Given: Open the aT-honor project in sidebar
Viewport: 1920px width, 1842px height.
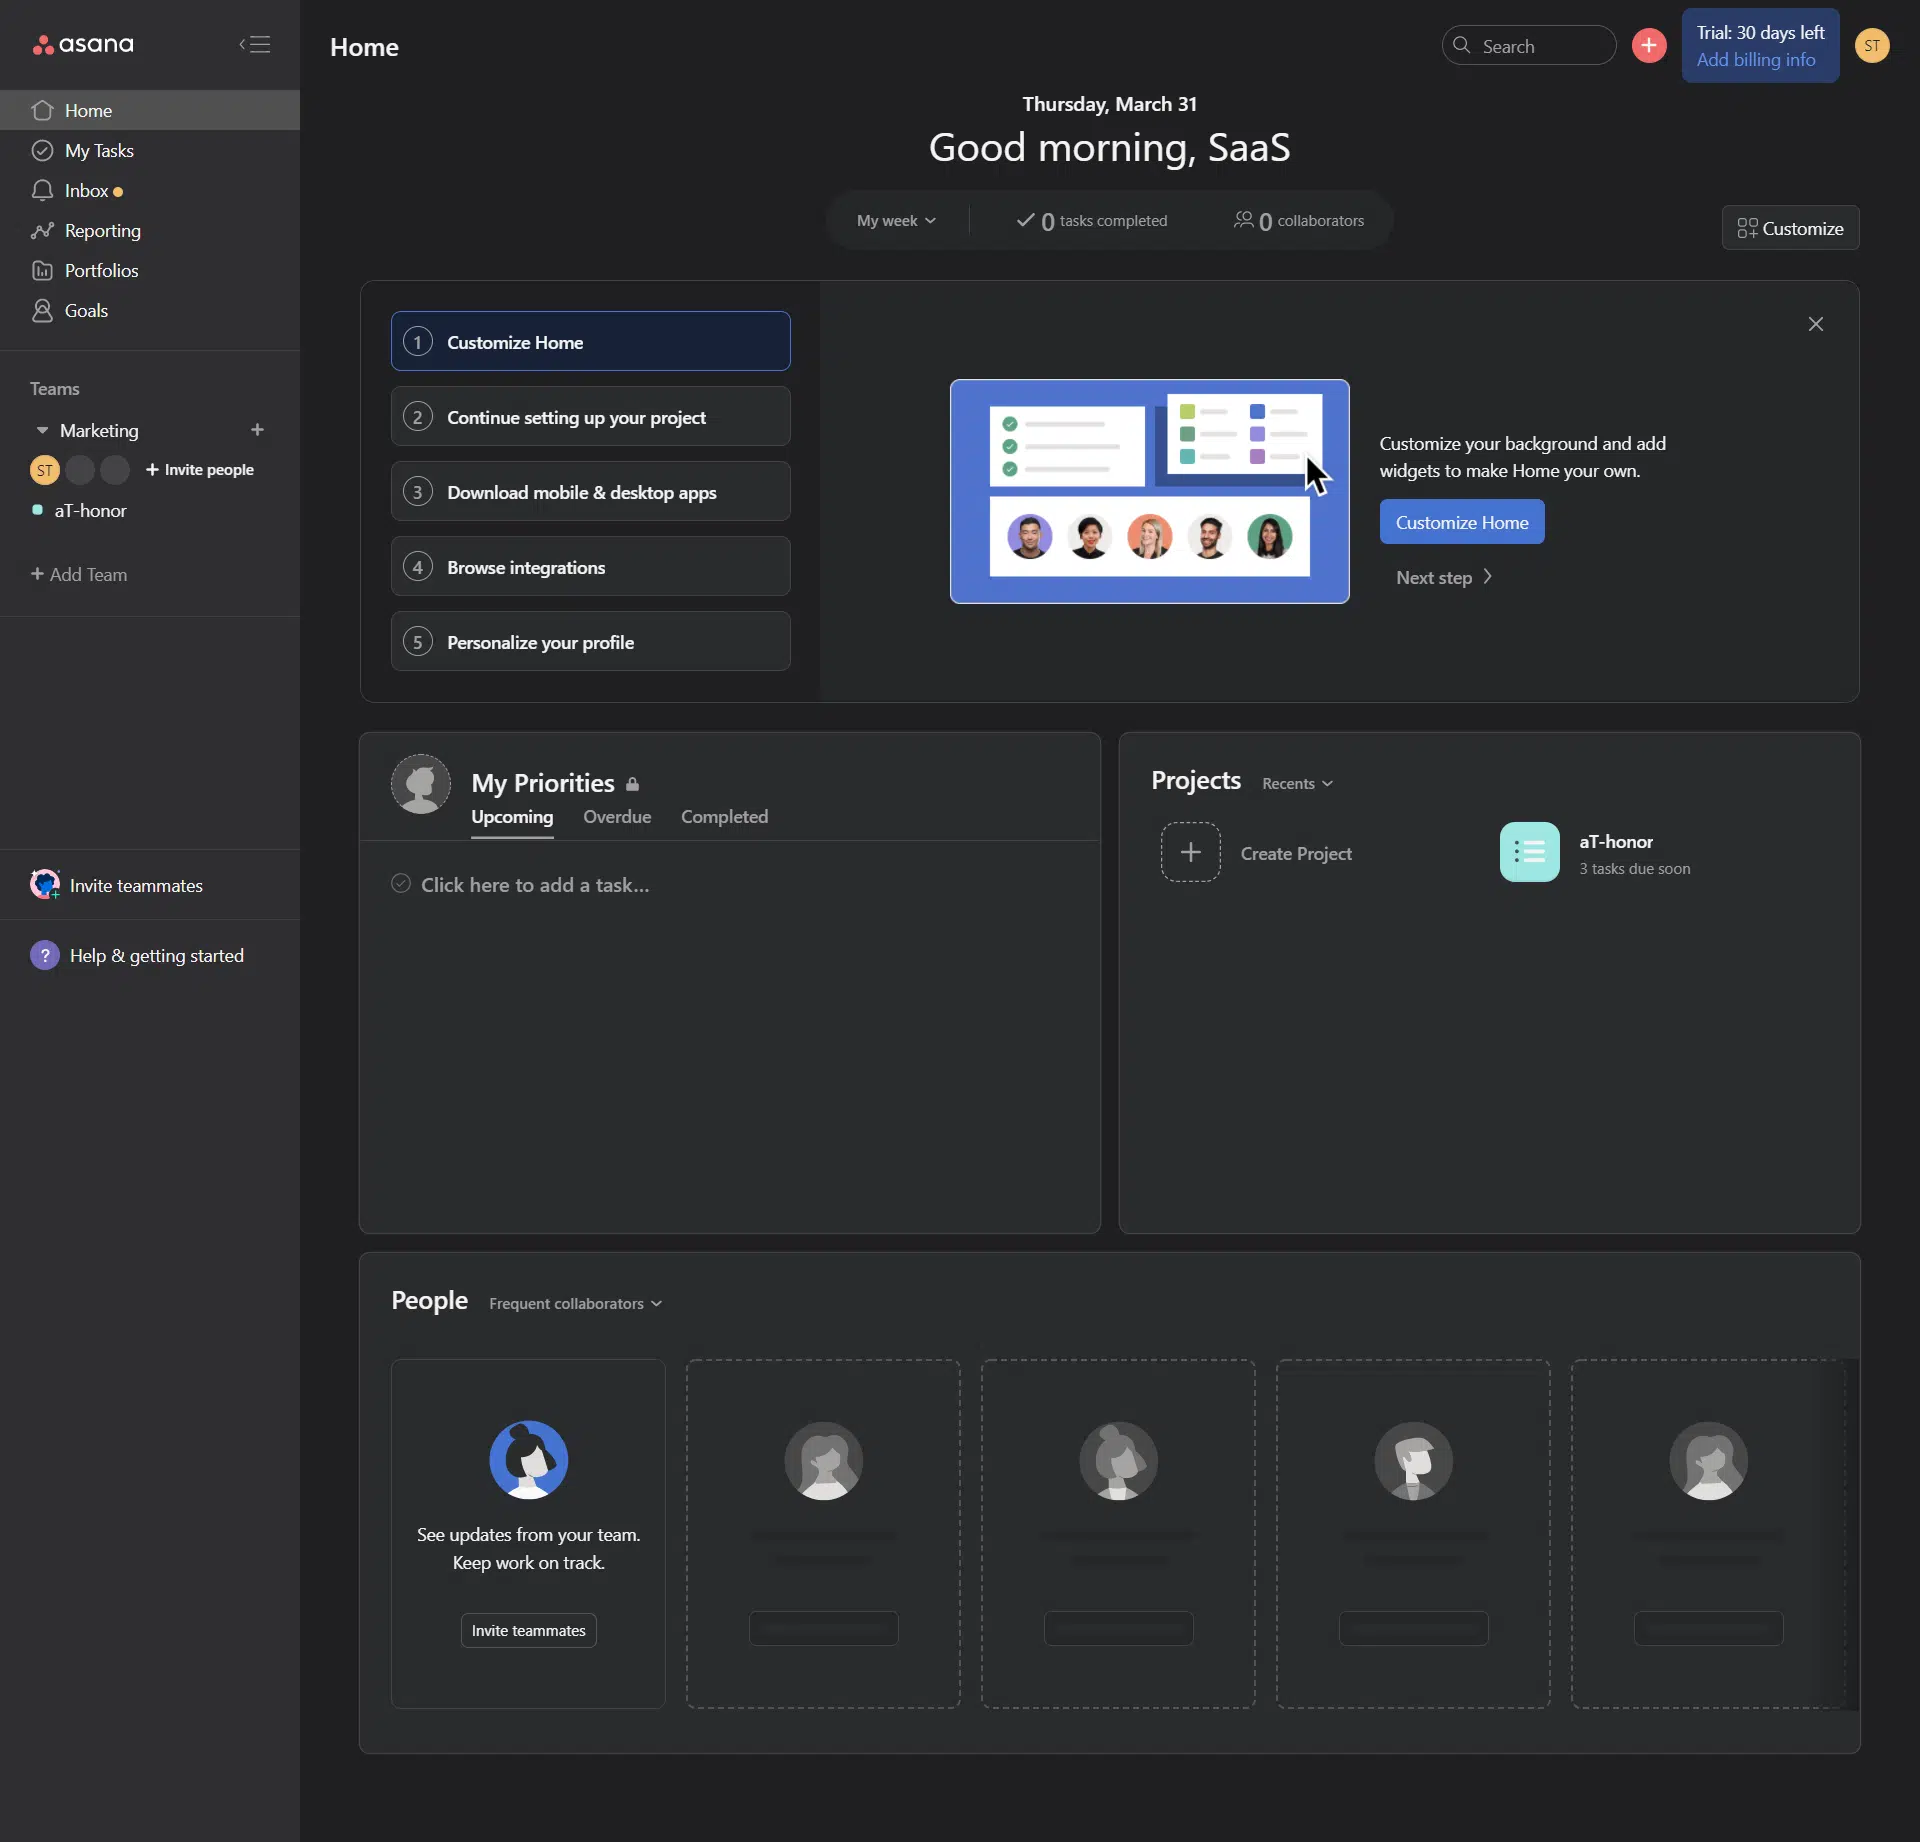Looking at the screenshot, I should point(90,510).
